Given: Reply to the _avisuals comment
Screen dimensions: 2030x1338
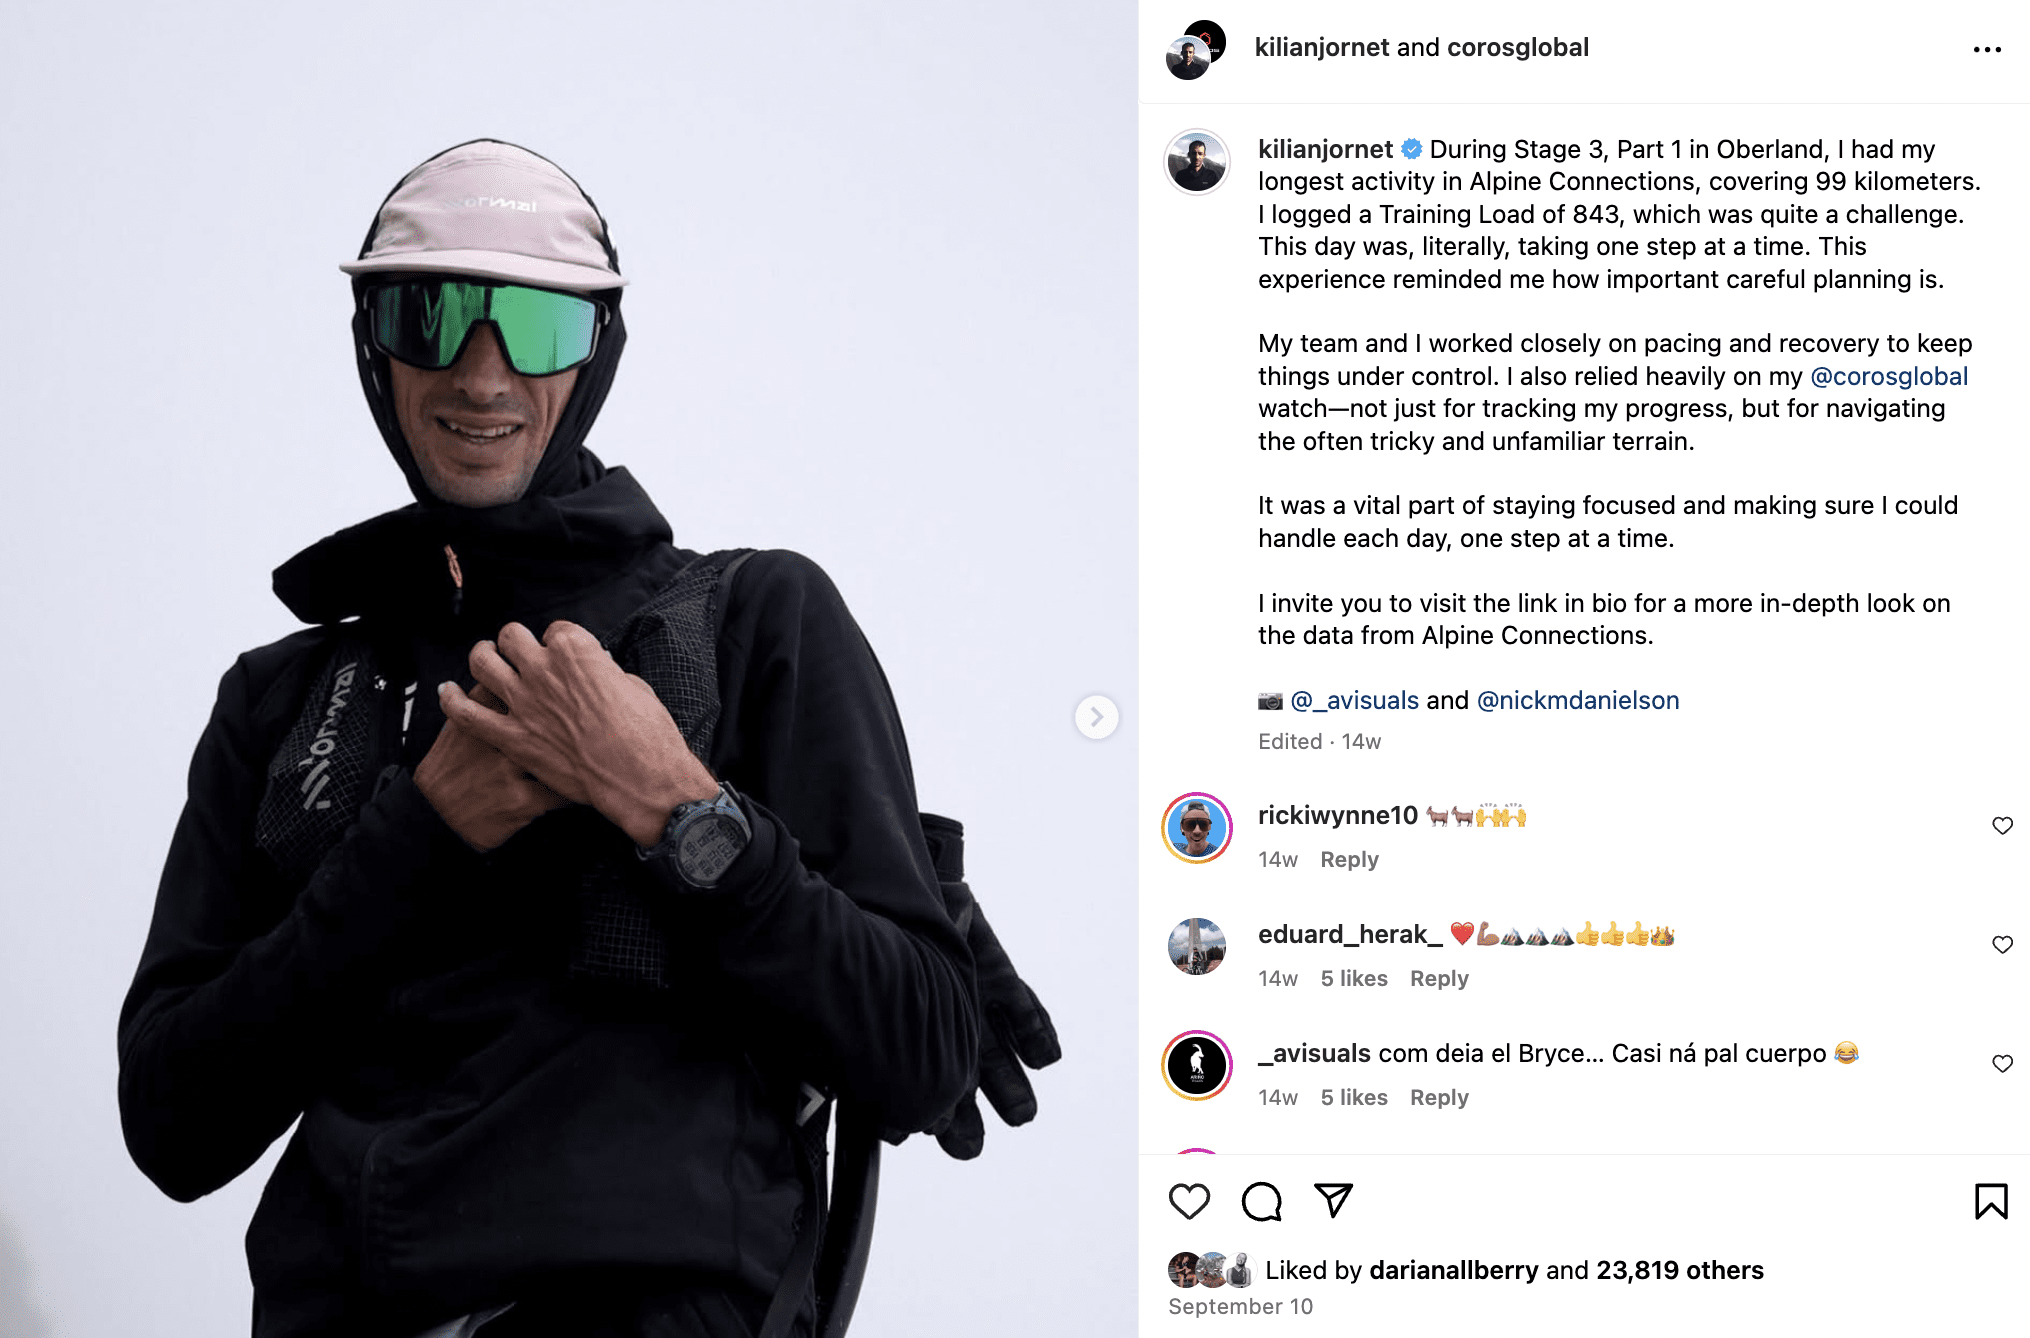Looking at the screenshot, I should 1439,1097.
